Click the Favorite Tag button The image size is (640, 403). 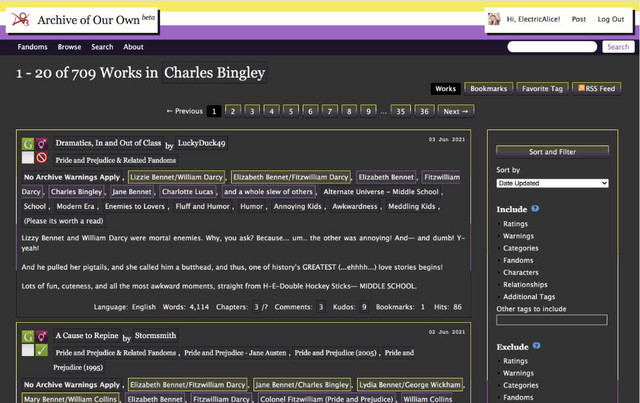coord(542,89)
